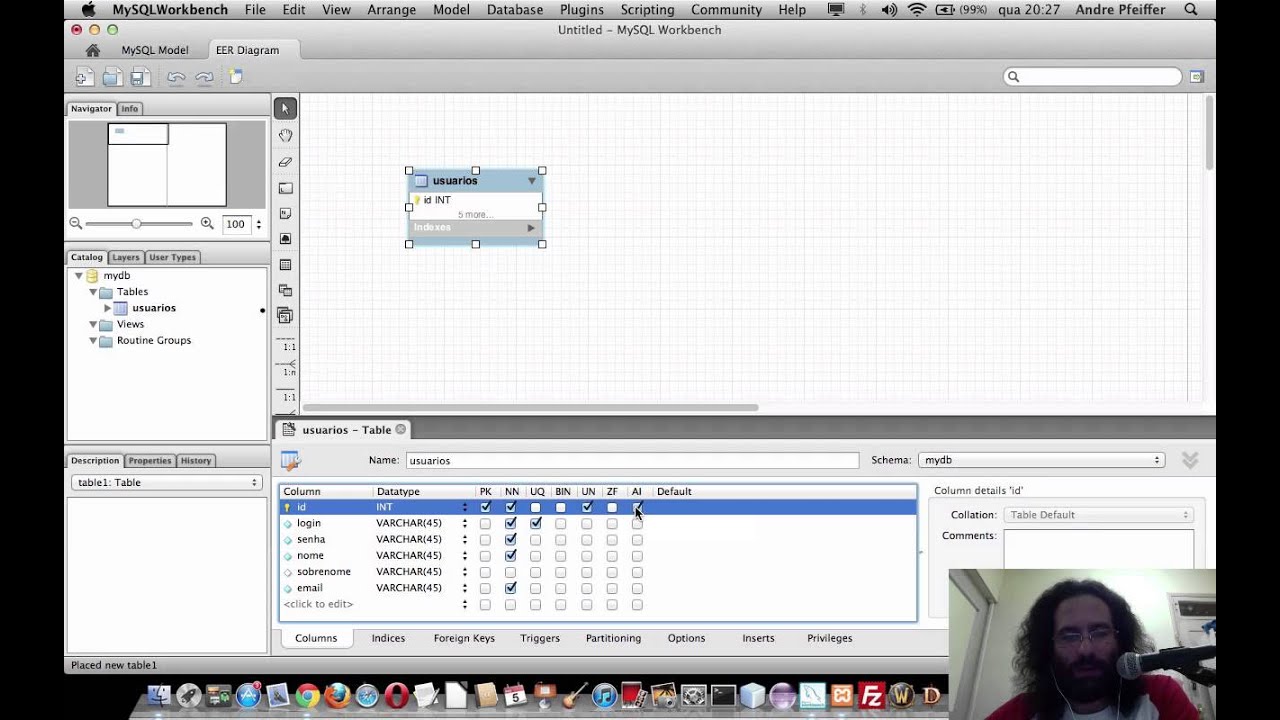Screen dimensions: 1280x720
Task: Open the Collation Table Default dropdown
Action: click(1098, 515)
